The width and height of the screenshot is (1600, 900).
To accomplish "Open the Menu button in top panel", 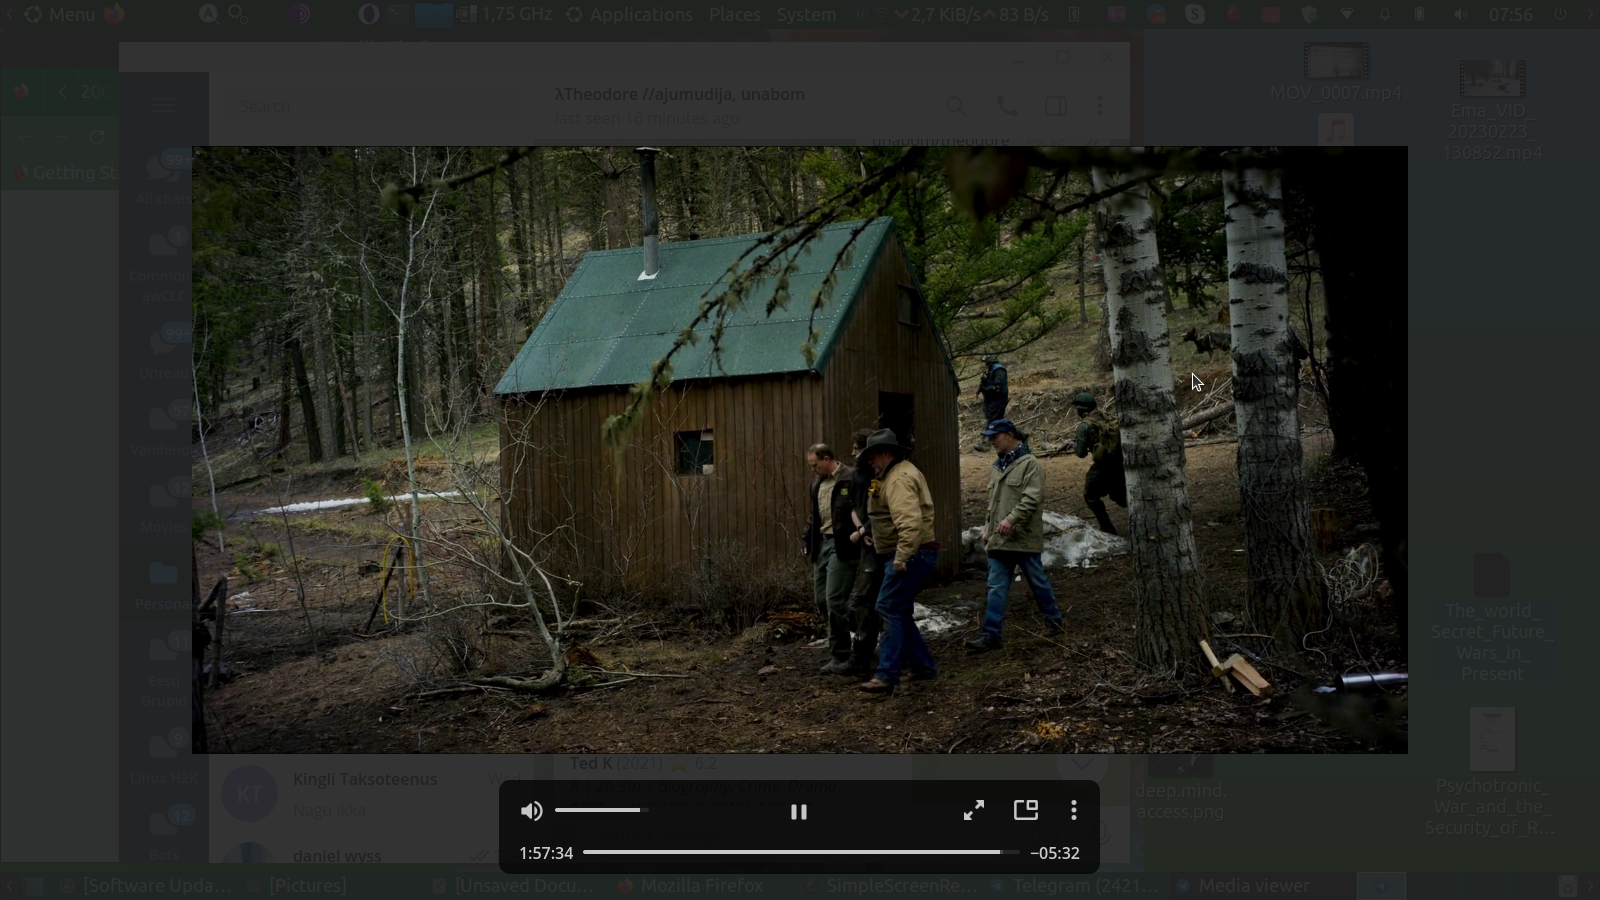I will pos(60,14).
